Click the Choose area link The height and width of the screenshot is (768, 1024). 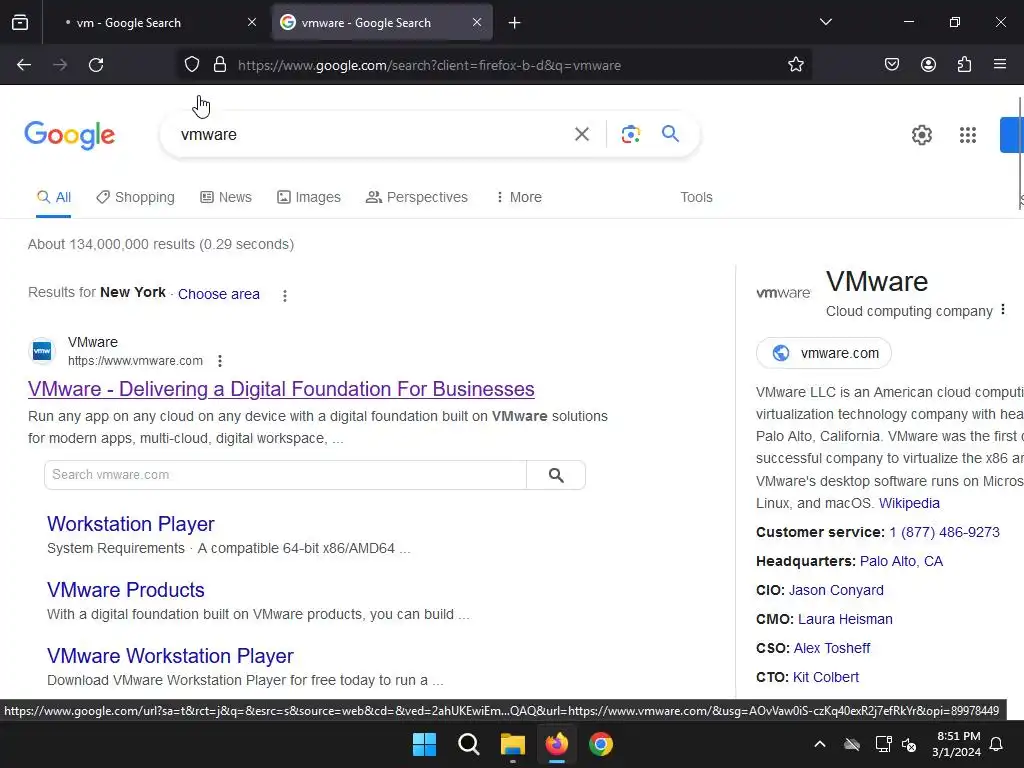[219, 295]
